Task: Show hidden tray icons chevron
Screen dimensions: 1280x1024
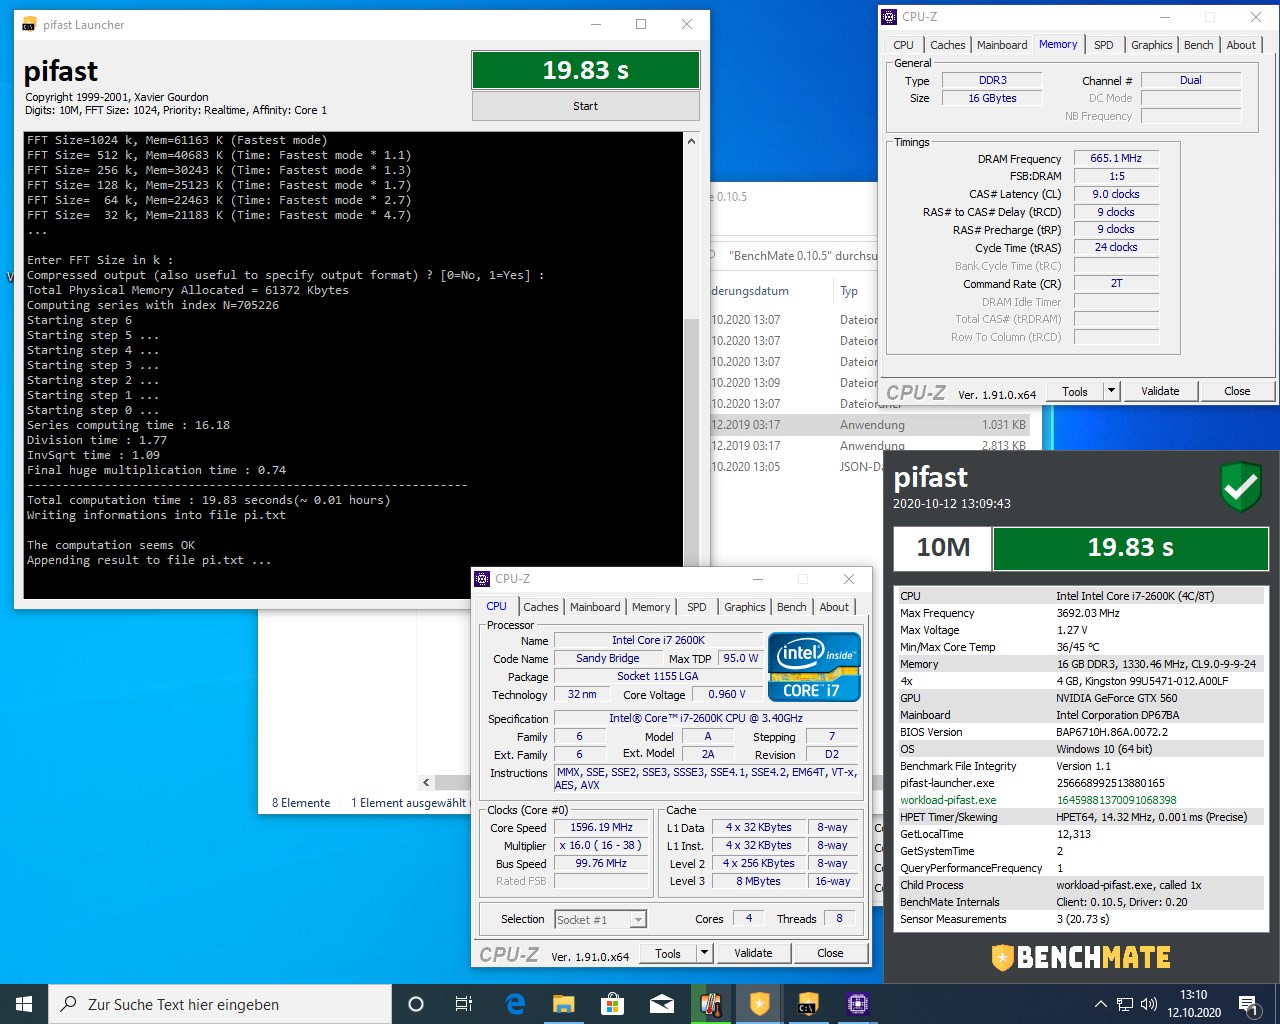Action: pyautogui.click(x=1101, y=1004)
